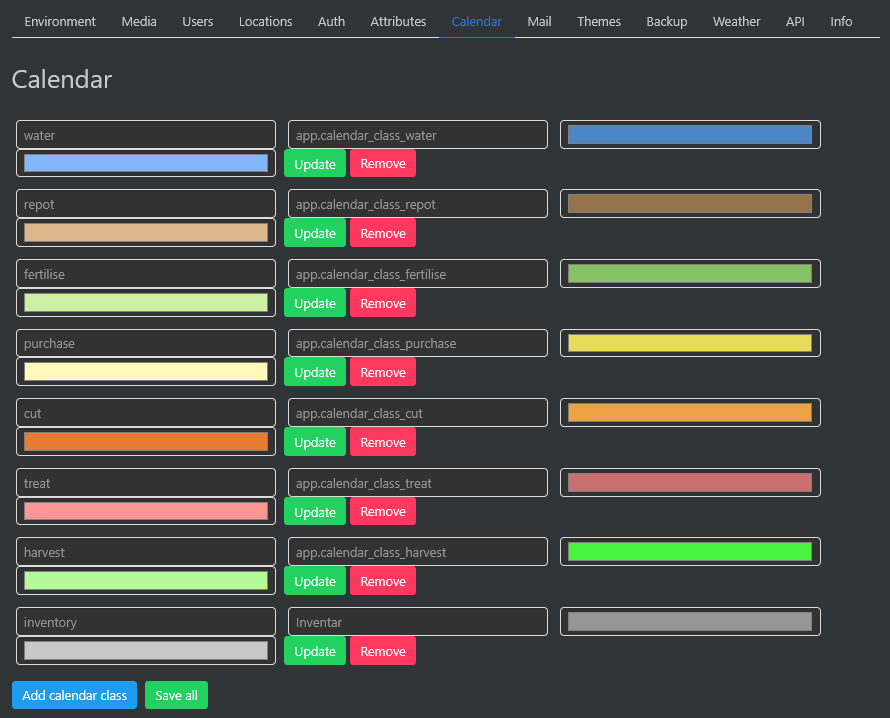This screenshot has height=718, width=890.
Task: Go to the API settings tab
Action: [794, 21]
